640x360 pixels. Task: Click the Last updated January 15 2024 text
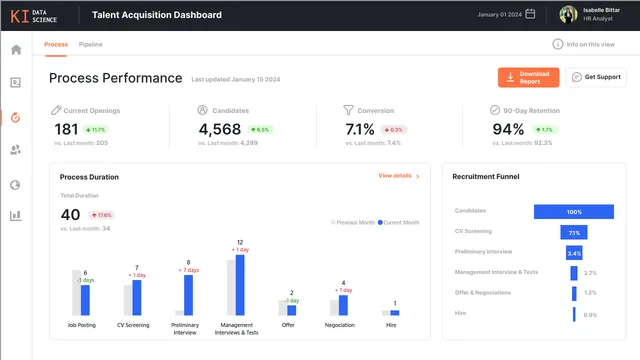tap(236, 80)
